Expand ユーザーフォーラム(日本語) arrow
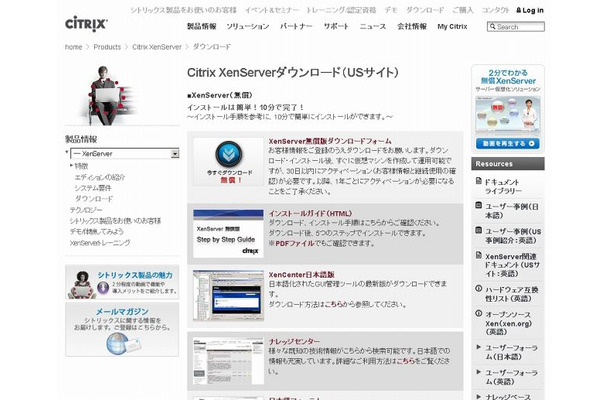The image size is (610, 400). [x=479, y=347]
